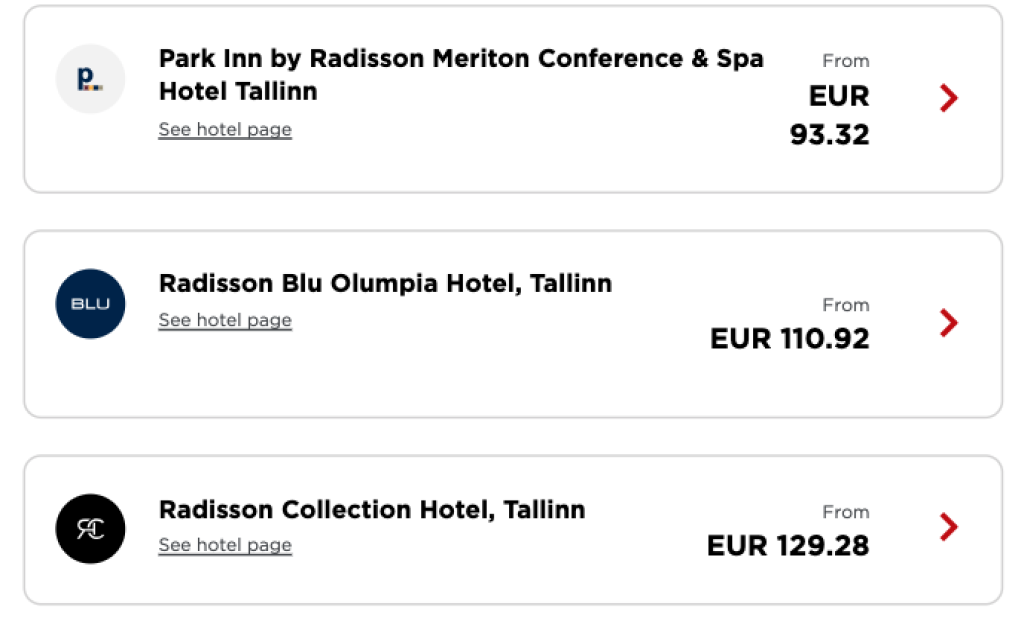The image size is (1024, 624).
Task: Select the Park Inn by Radisson Meriton title
Action: tap(460, 75)
